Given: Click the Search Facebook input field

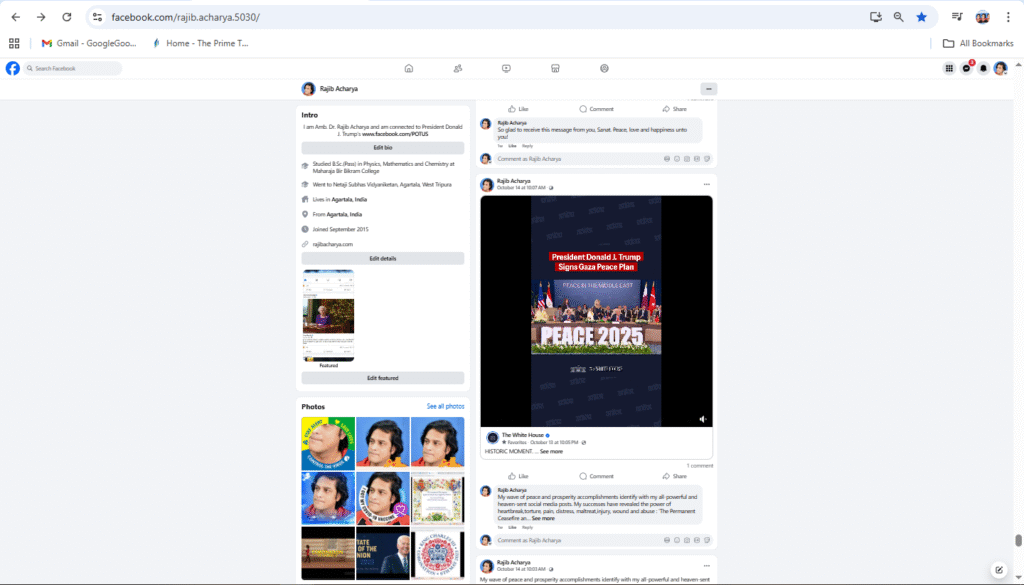Looking at the screenshot, I should coord(75,68).
